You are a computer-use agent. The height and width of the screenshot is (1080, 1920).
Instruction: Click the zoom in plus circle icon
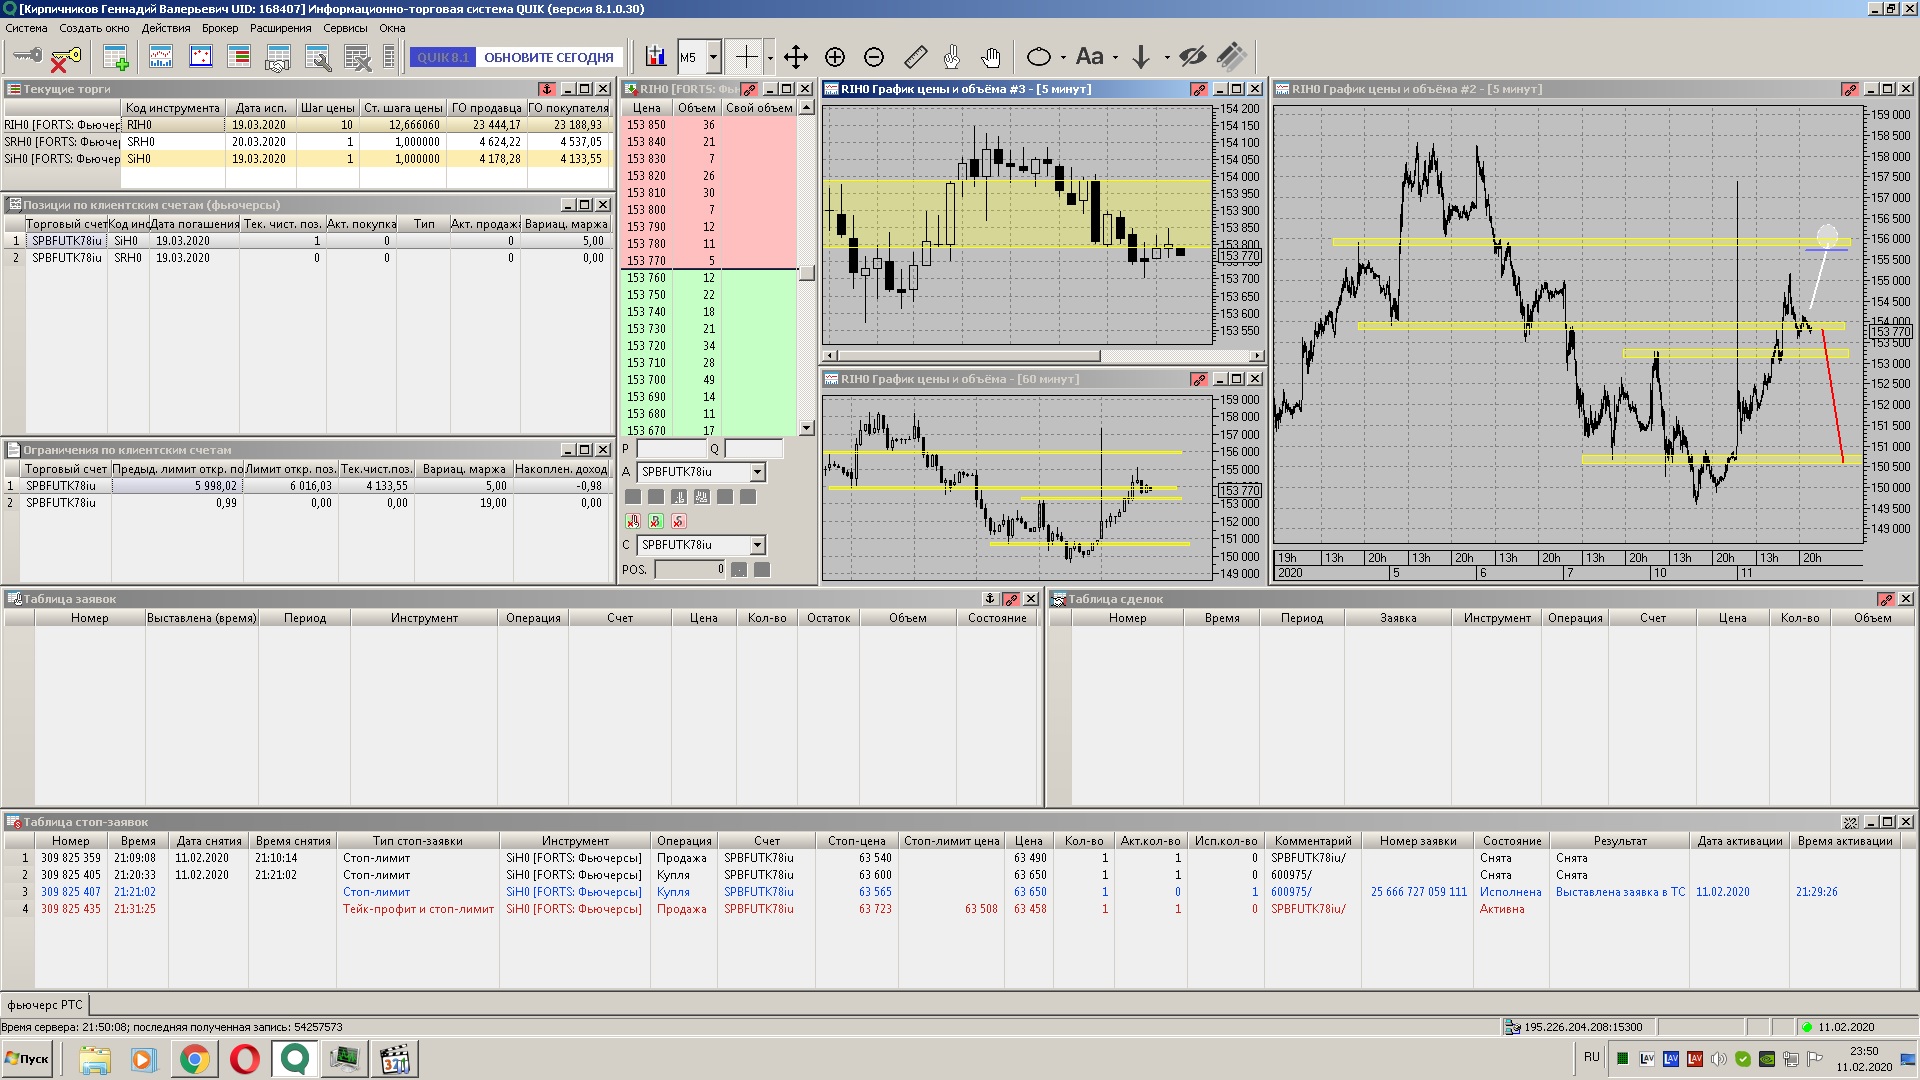tap(835, 57)
